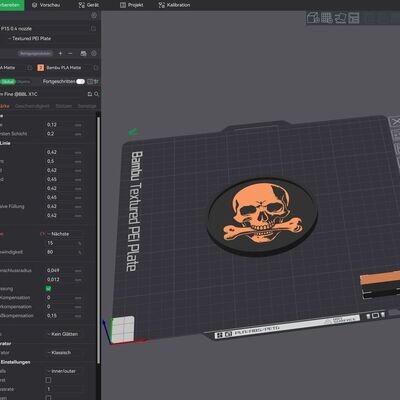Tick the empty checkbox below inner/outer
Viewport: 400px width, 400px height.
pos(48,380)
